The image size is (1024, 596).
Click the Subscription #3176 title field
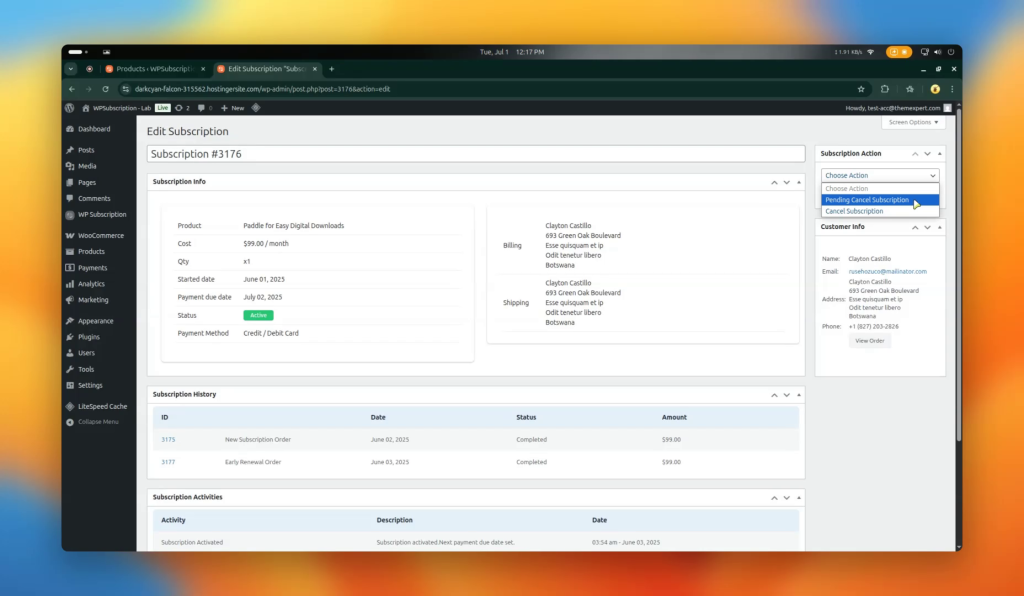pyautogui.click(x=475, y=154)
